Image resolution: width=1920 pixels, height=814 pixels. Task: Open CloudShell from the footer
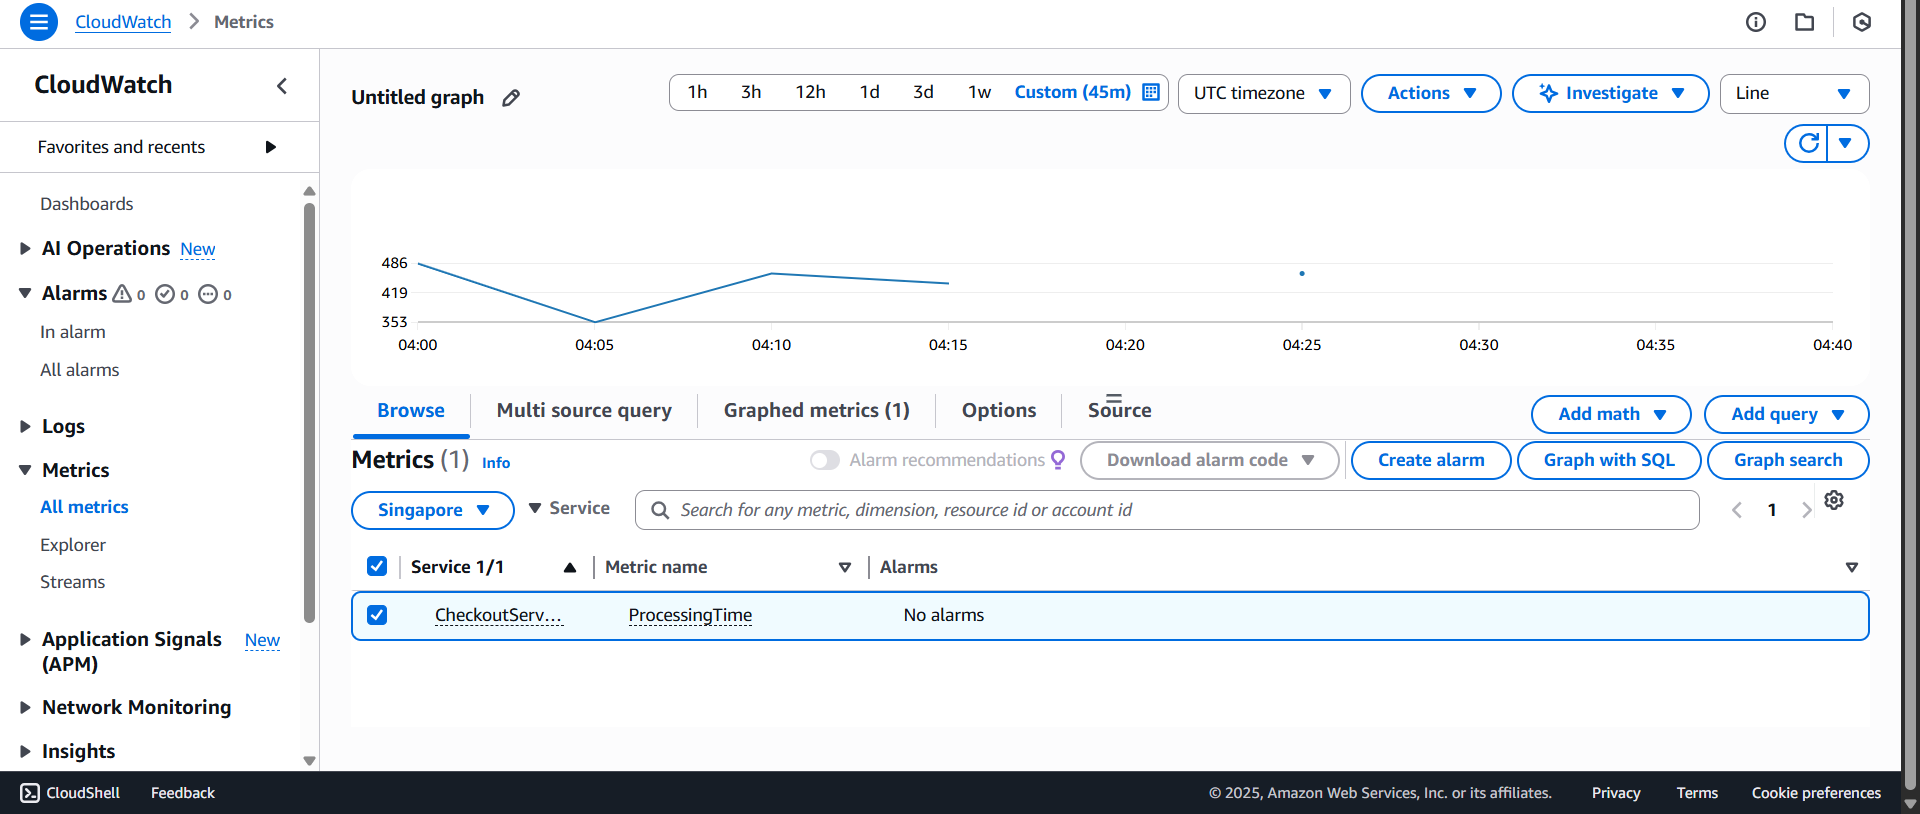point(70,793)
